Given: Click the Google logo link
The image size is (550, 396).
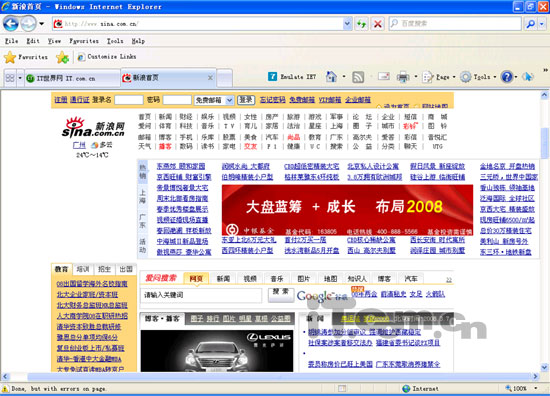Looking at the screenshot, I should click(322, 296).
